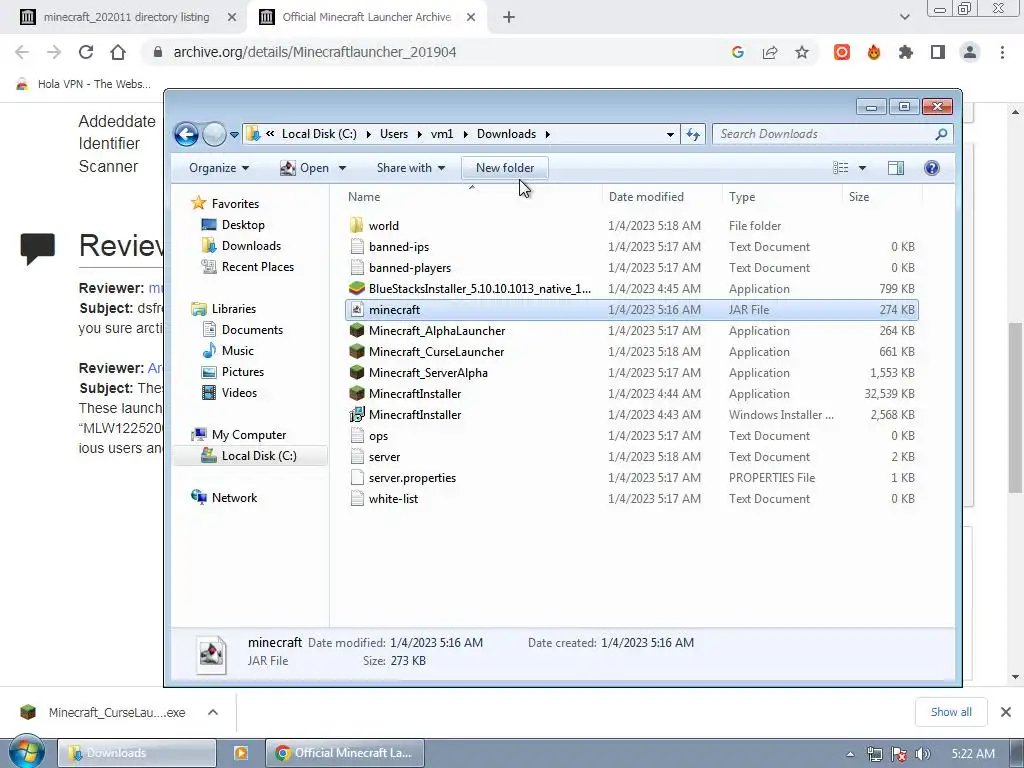Image resolution: width=1024 pixels, height=768 pixels.
Task: Sort files by Name column
Action: coord(364,197)
